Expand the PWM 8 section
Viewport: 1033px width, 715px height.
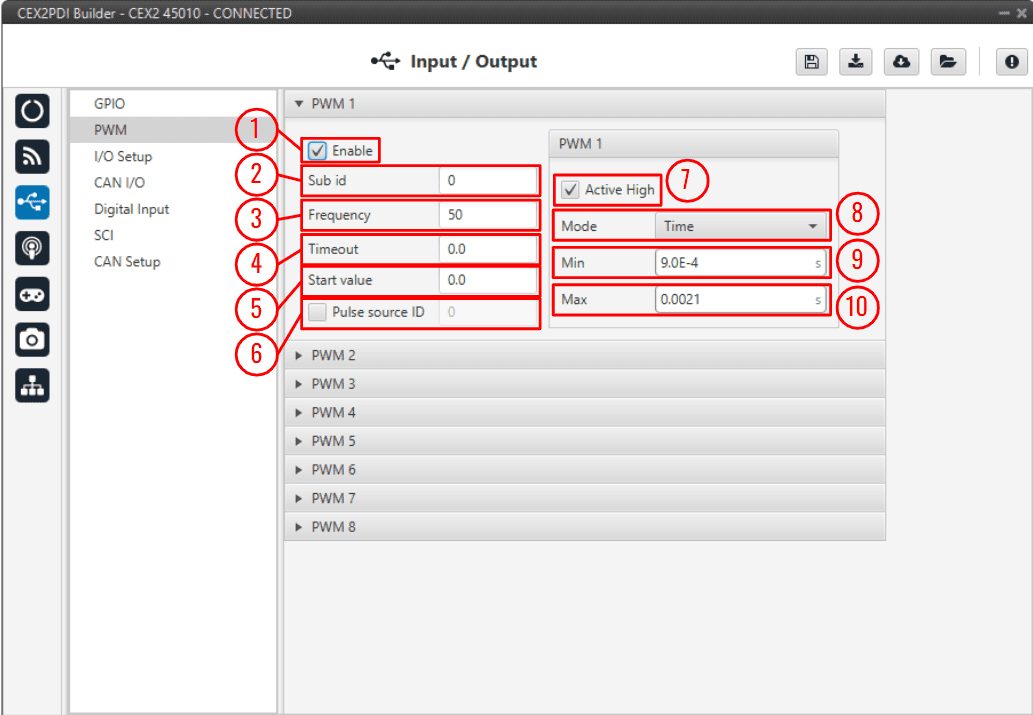tap(584, 527)
